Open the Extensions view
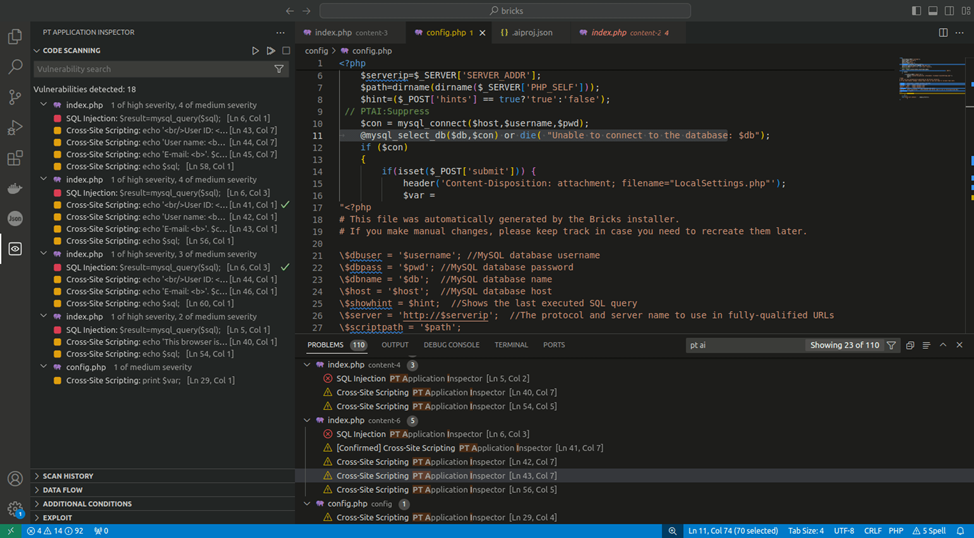This screenshot has height=538, width=974. [x=15, y=158]
